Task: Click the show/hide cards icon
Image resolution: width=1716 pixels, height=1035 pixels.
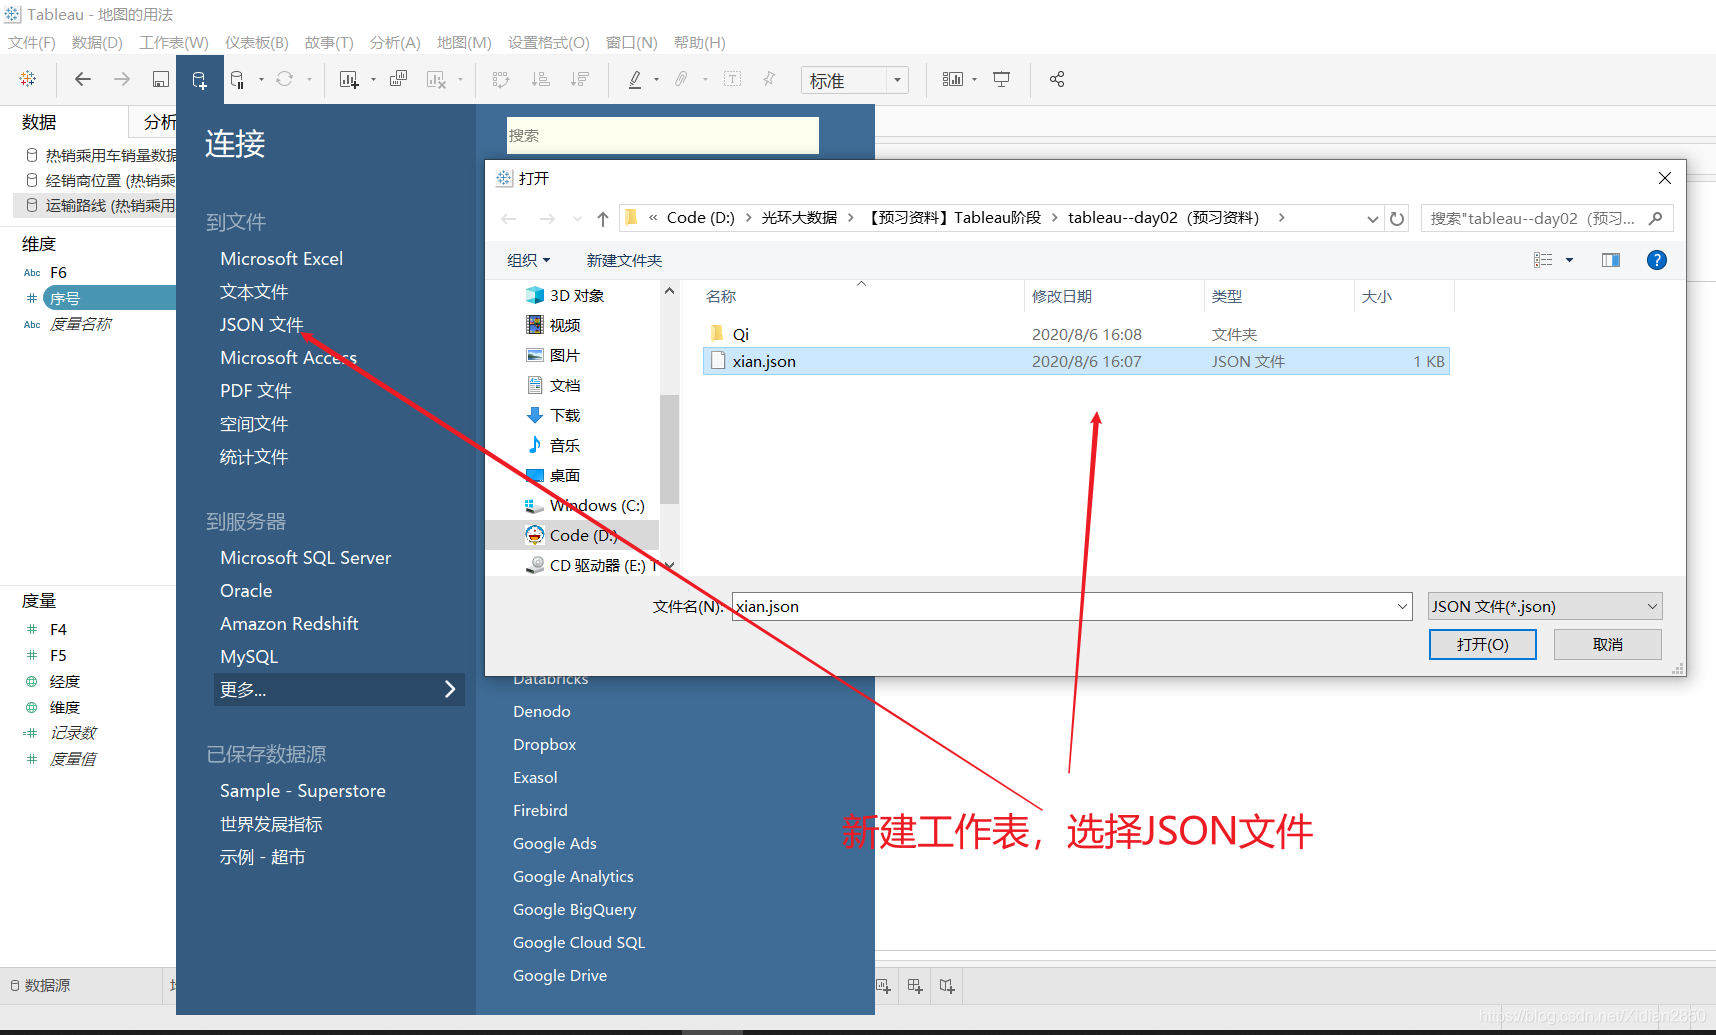Action: pyautogui.click(x=952, y=79)
